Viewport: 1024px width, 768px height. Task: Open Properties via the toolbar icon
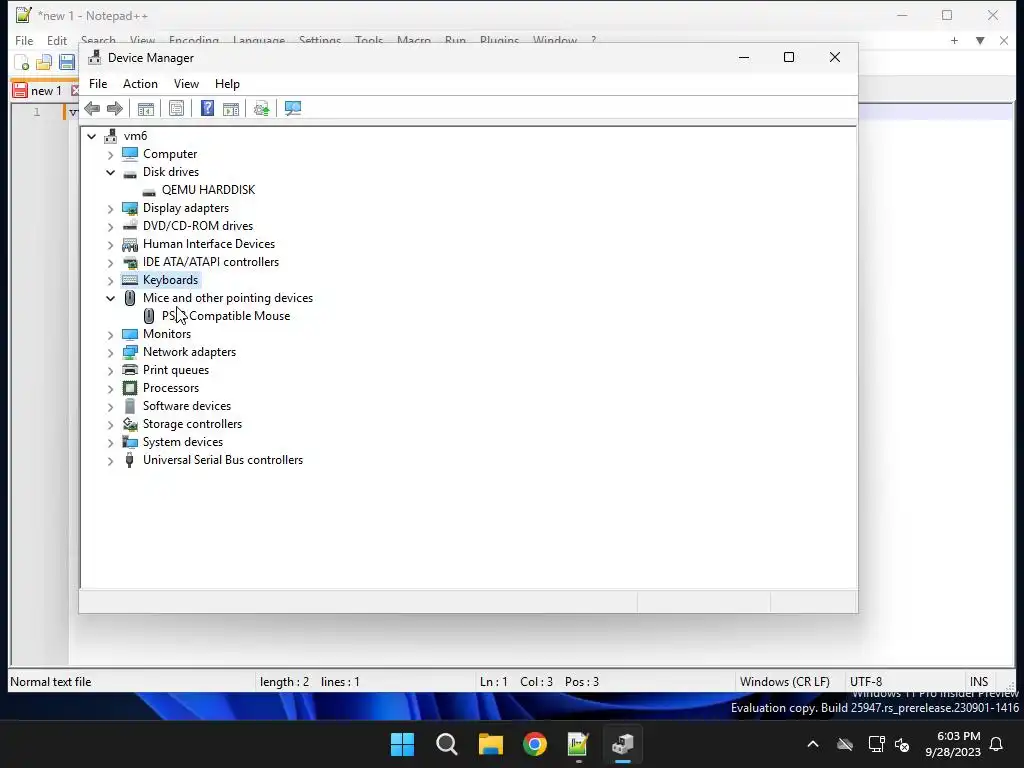(x=176, y=108)
